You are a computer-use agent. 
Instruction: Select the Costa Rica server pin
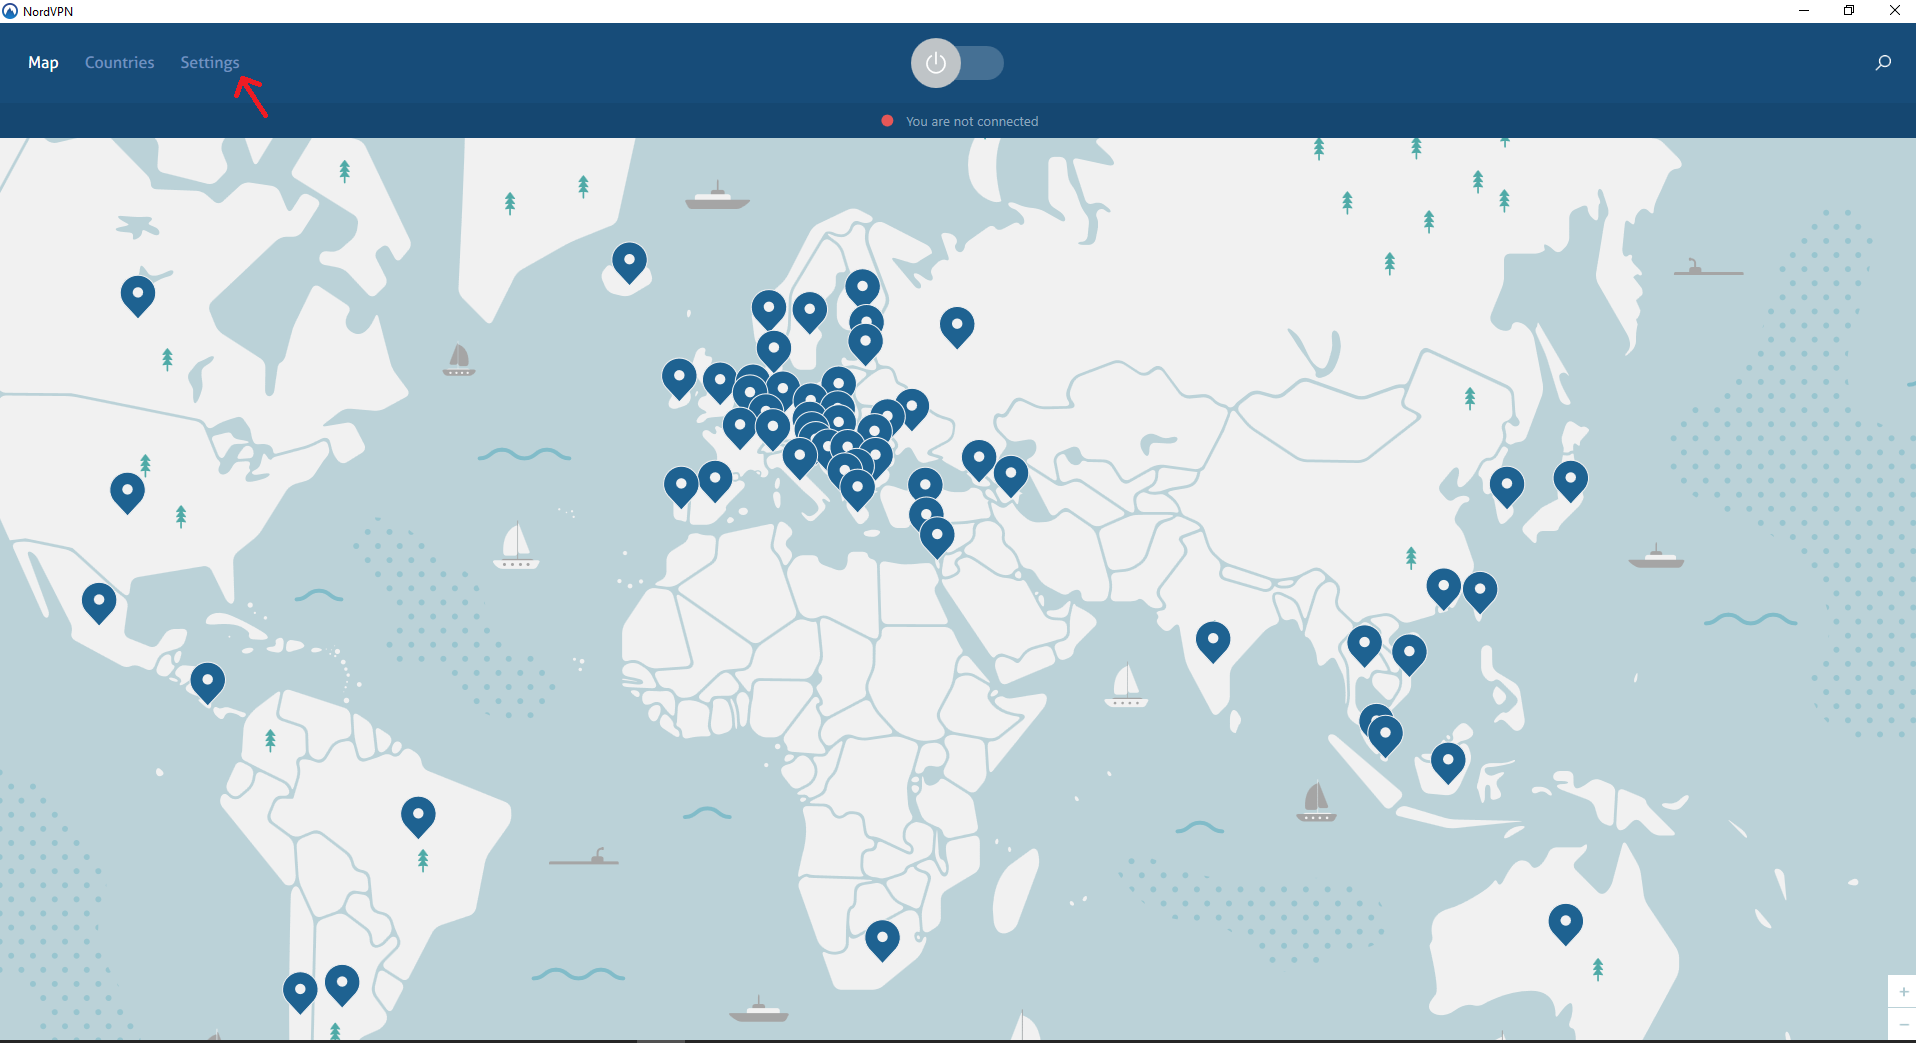pos(207,683)
